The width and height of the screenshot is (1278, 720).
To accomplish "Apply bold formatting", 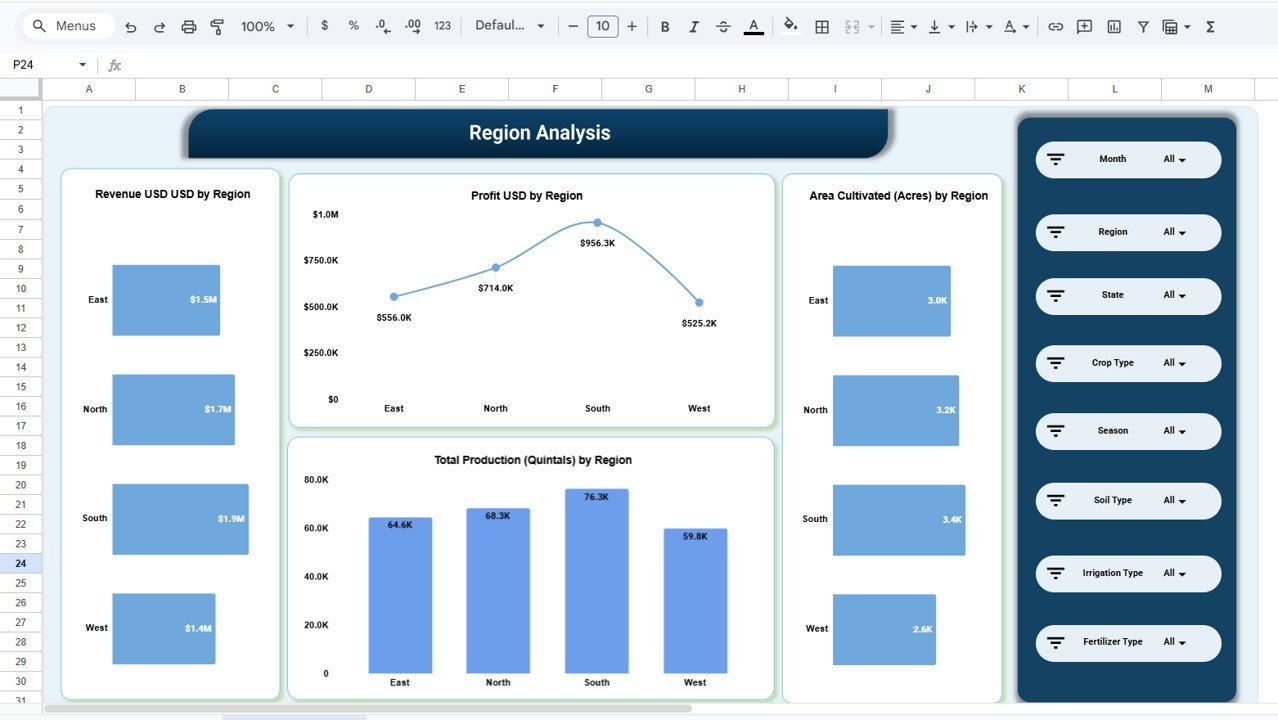I will pyautogui.click(x=665, y=26).
